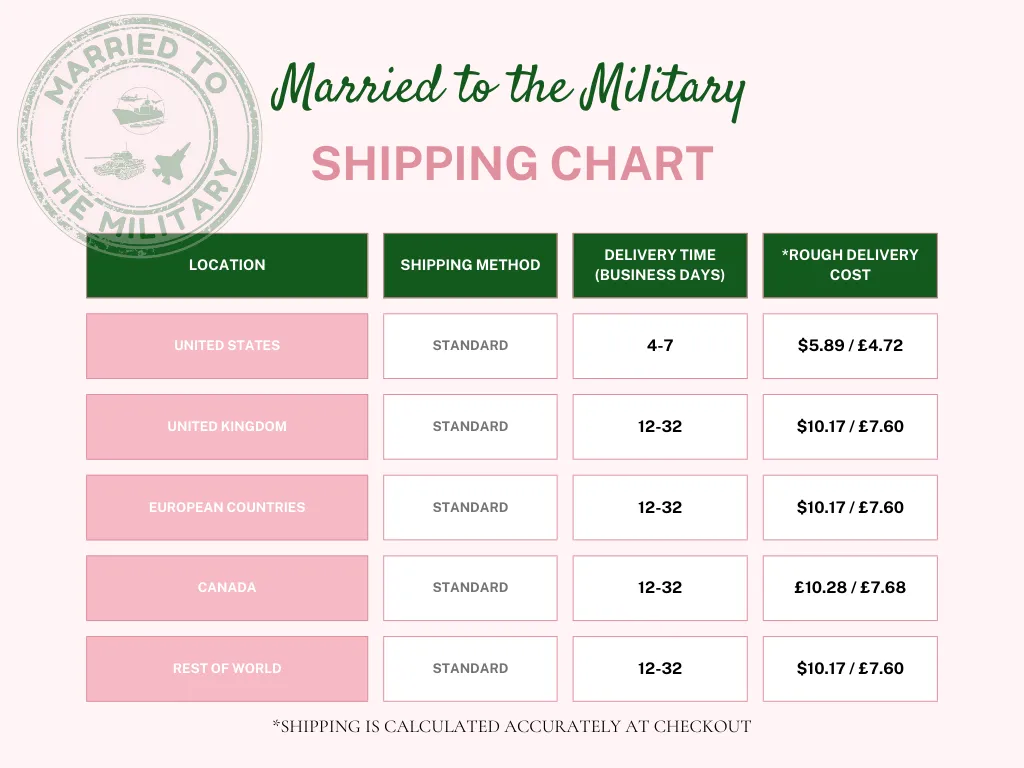
Task: Click Rest of World 12-32 delivery time
Action: [x=660, y=669]
